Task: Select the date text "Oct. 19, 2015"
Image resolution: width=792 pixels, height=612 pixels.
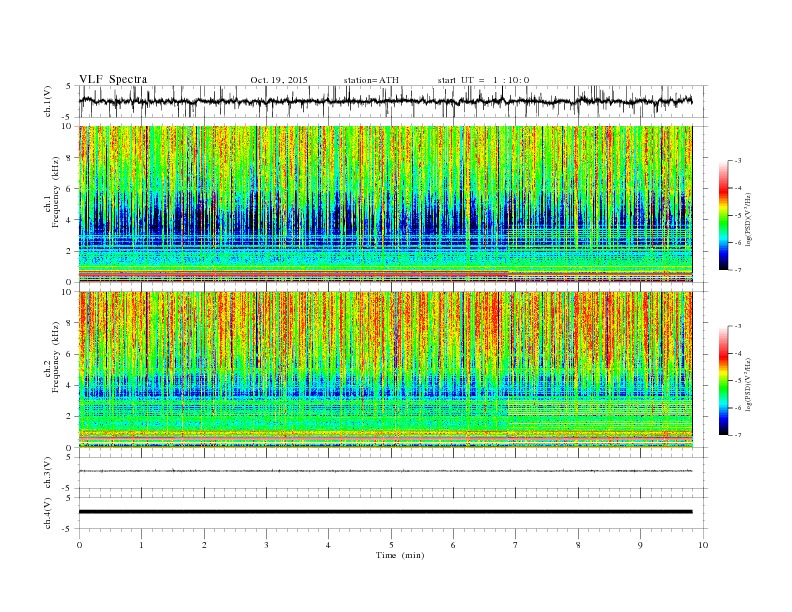Action: click(279, 80)
